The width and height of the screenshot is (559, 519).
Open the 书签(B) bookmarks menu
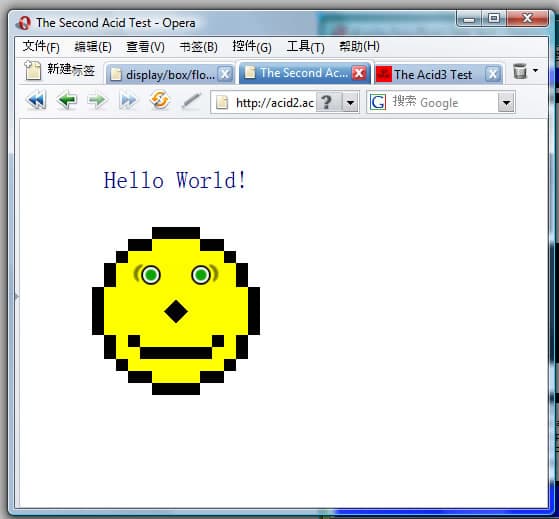(x=198, y=46)
